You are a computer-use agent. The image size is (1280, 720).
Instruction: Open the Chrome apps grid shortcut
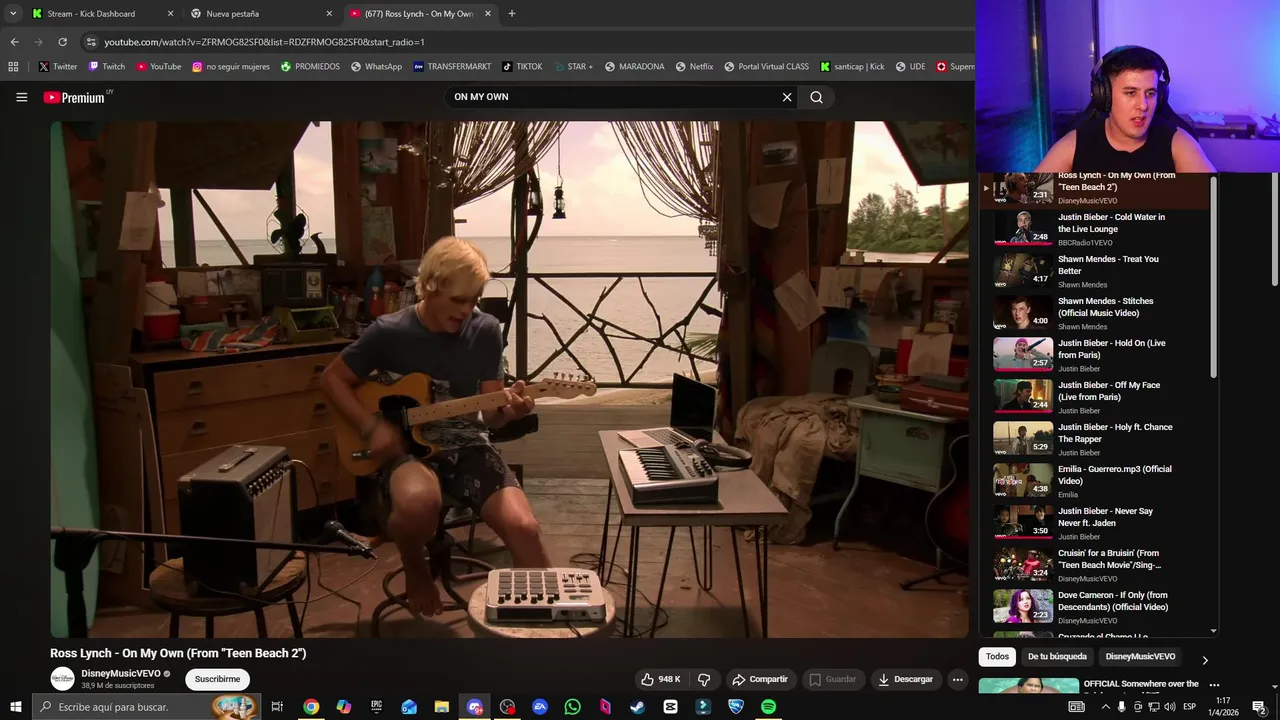coord(13,67)
